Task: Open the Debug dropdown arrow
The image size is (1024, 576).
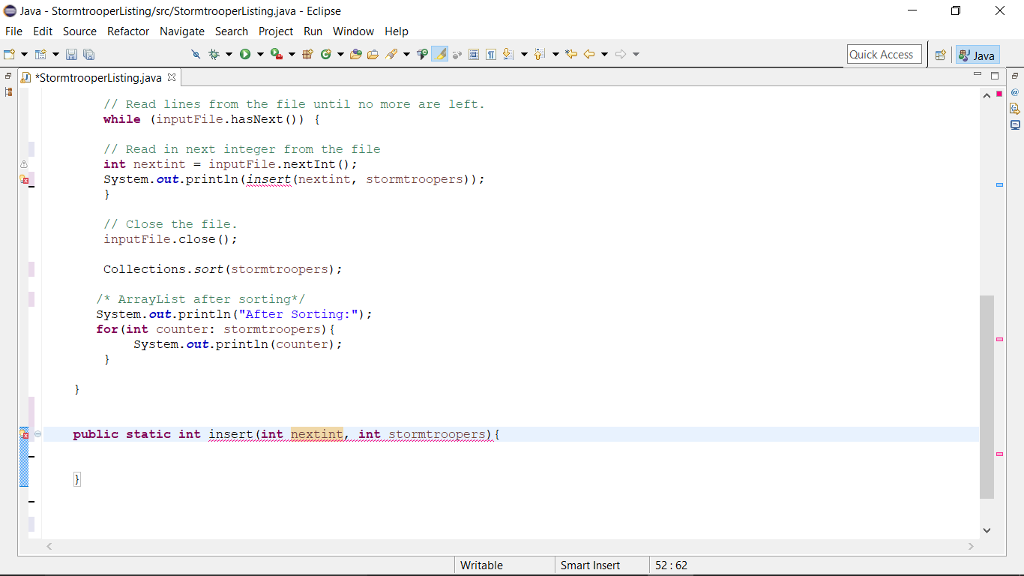Action: click(229, 54)
